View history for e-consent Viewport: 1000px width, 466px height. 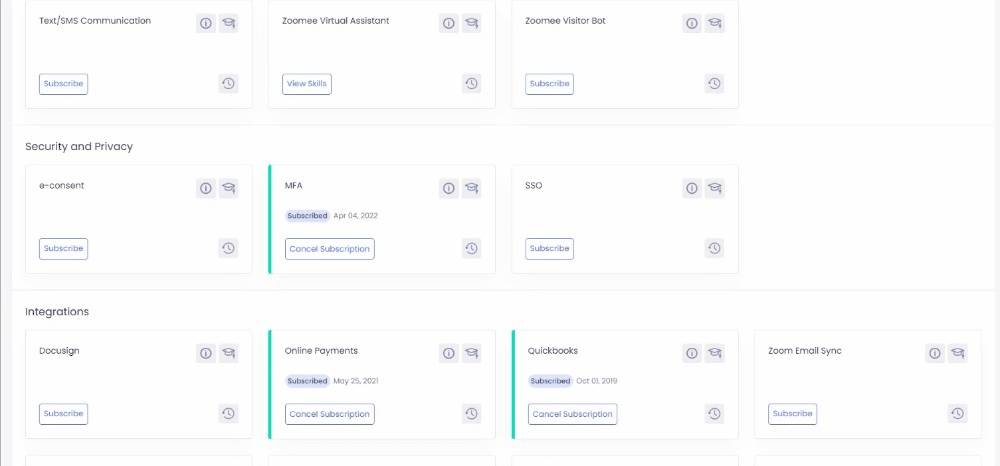pyautogui.click(x=228, y=248)
